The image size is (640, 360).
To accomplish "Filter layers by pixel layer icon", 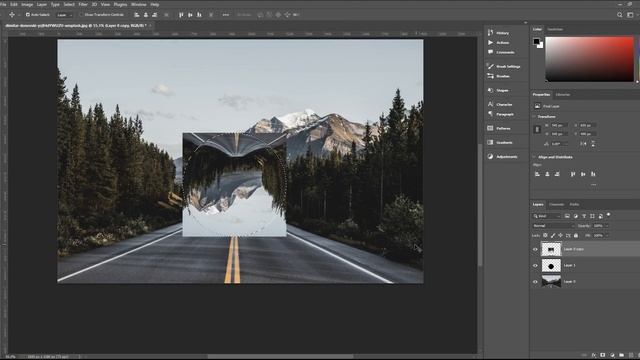I will (567, 216).
